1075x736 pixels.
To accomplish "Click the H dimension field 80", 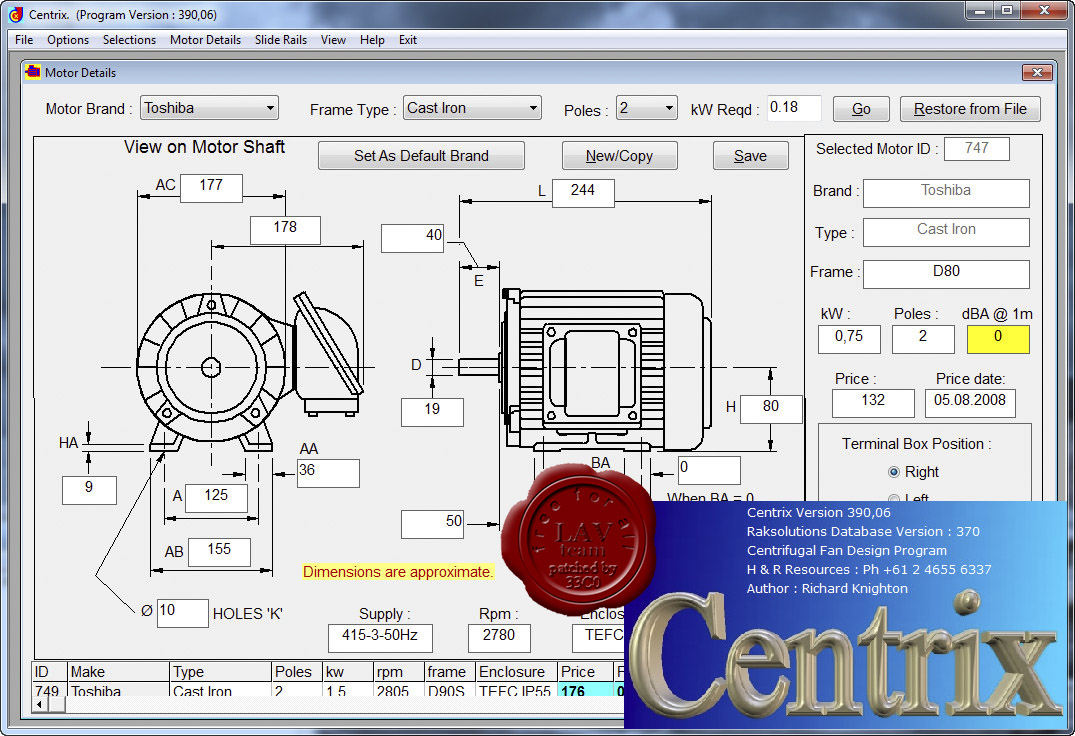I will [x=771, y=408].
